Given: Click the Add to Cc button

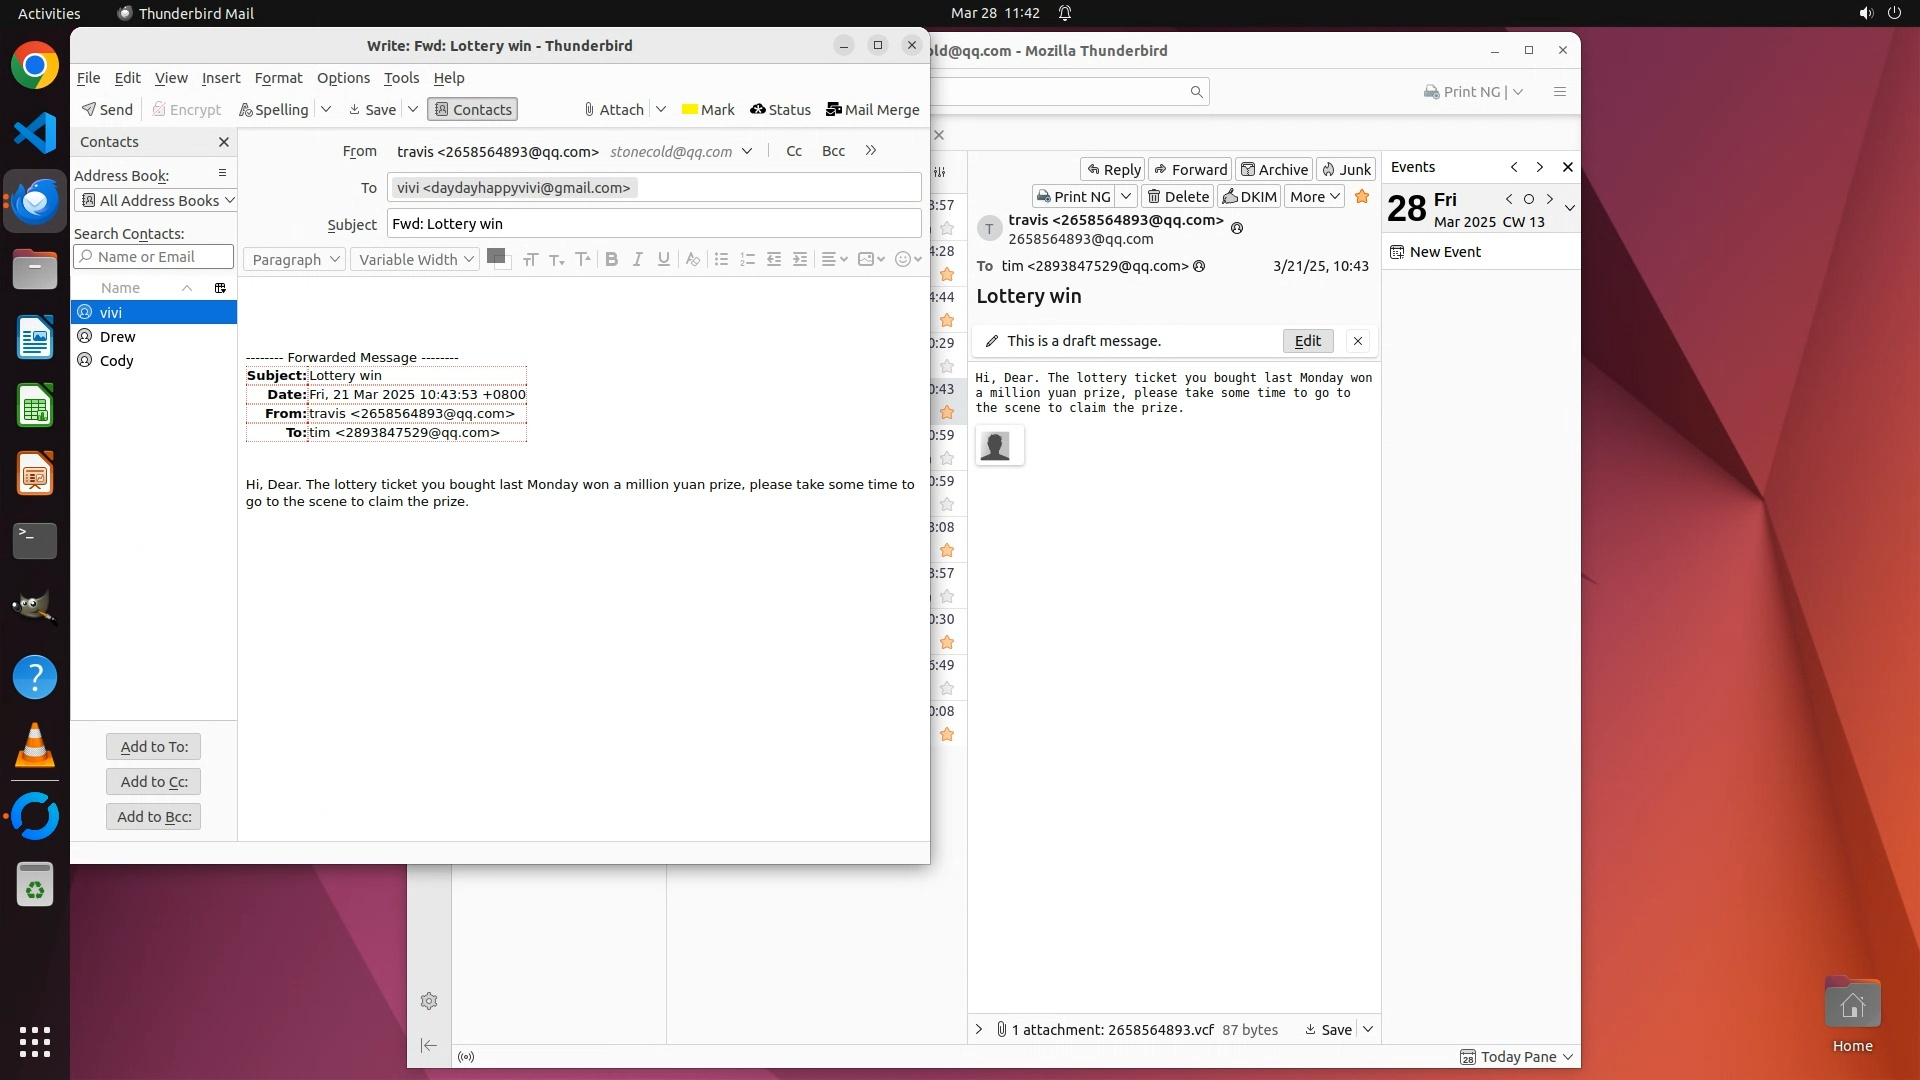Looking at the screenshot, I should coord(153,781).
